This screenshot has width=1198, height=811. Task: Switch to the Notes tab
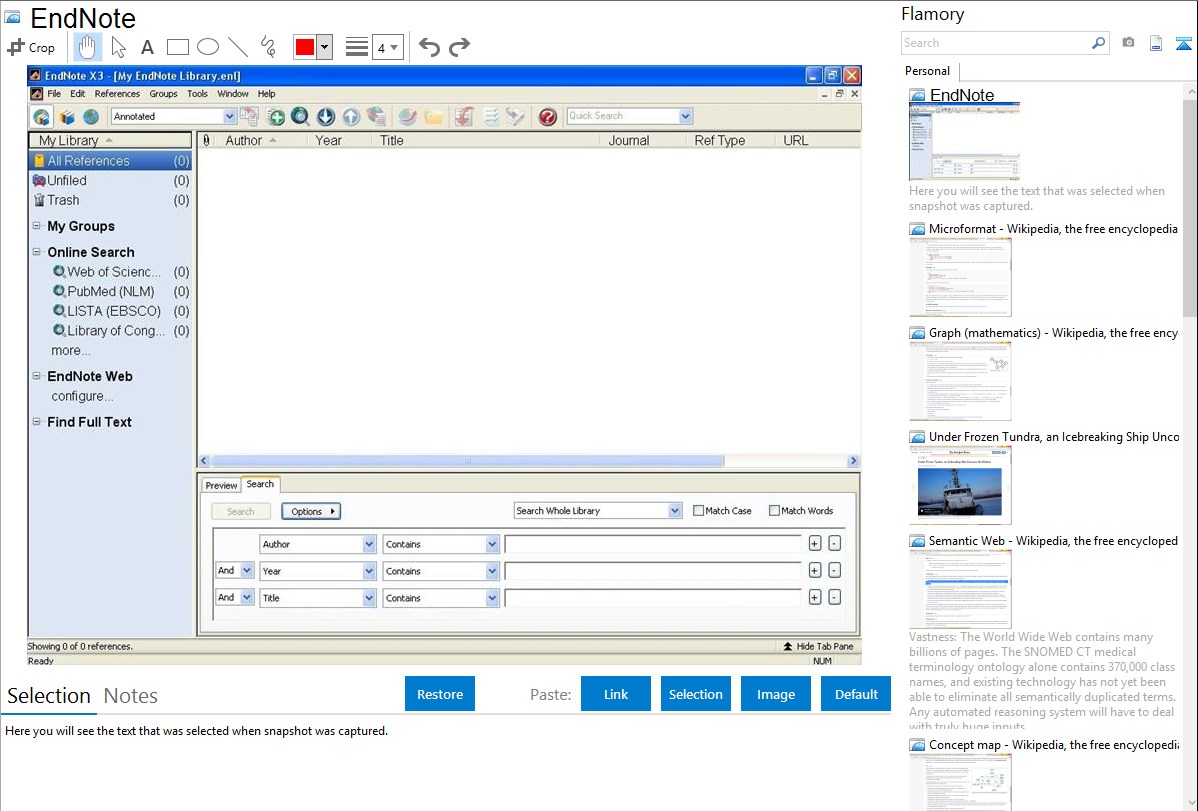click(131, 696)
